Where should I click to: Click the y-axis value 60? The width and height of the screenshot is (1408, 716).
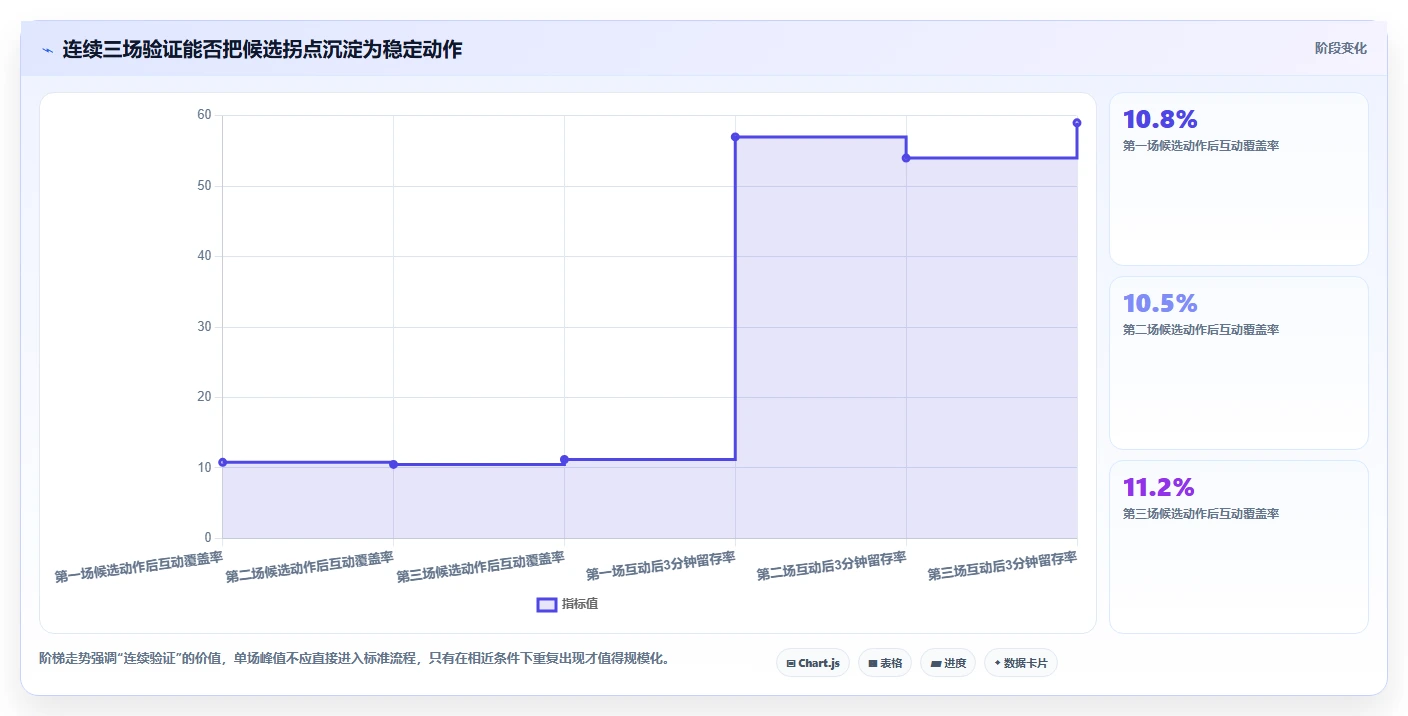(x=204, y=115)
